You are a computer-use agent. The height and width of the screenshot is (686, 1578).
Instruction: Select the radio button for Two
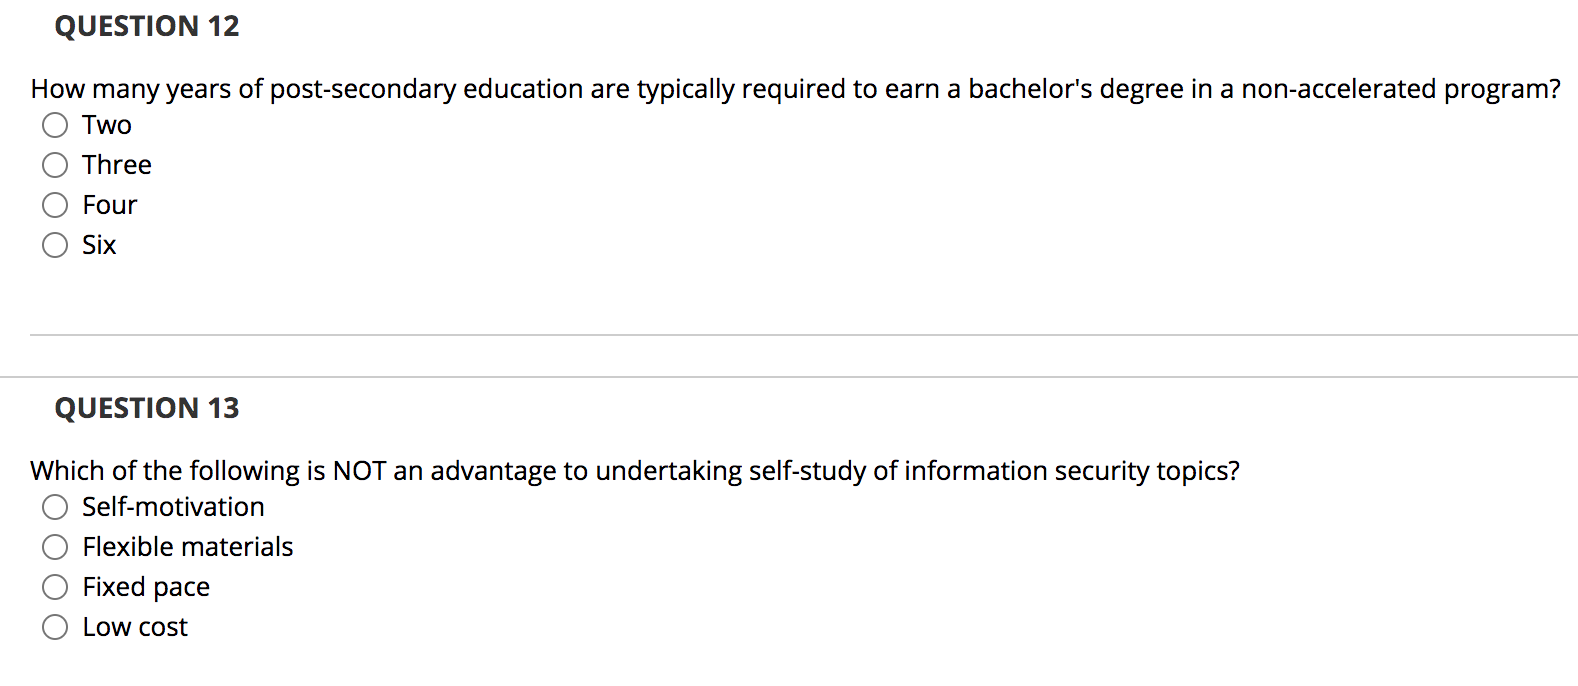pos(55,125)
